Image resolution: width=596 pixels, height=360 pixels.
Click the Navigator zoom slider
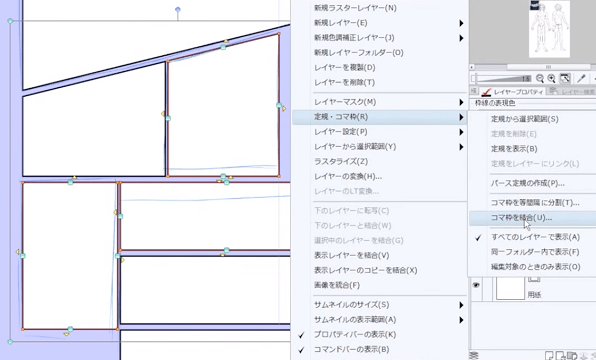pyautogui.click(x=501, y=79)
